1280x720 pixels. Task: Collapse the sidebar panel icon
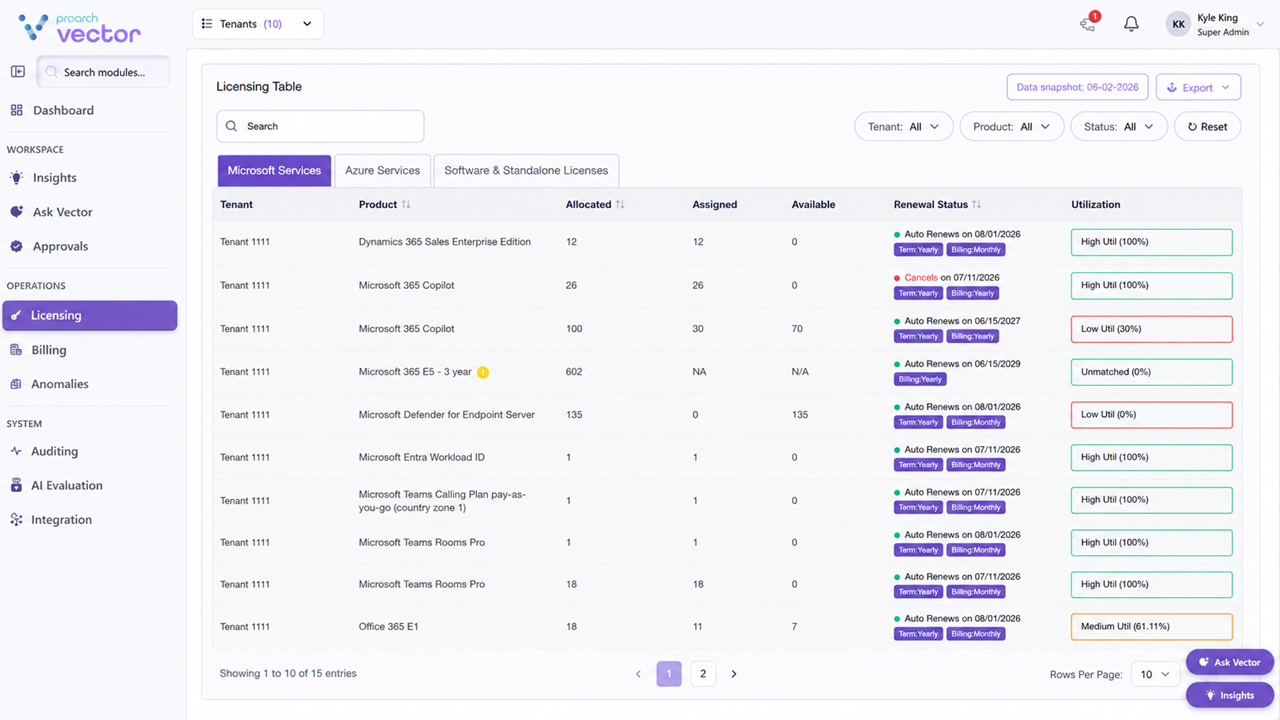point(17,72)
